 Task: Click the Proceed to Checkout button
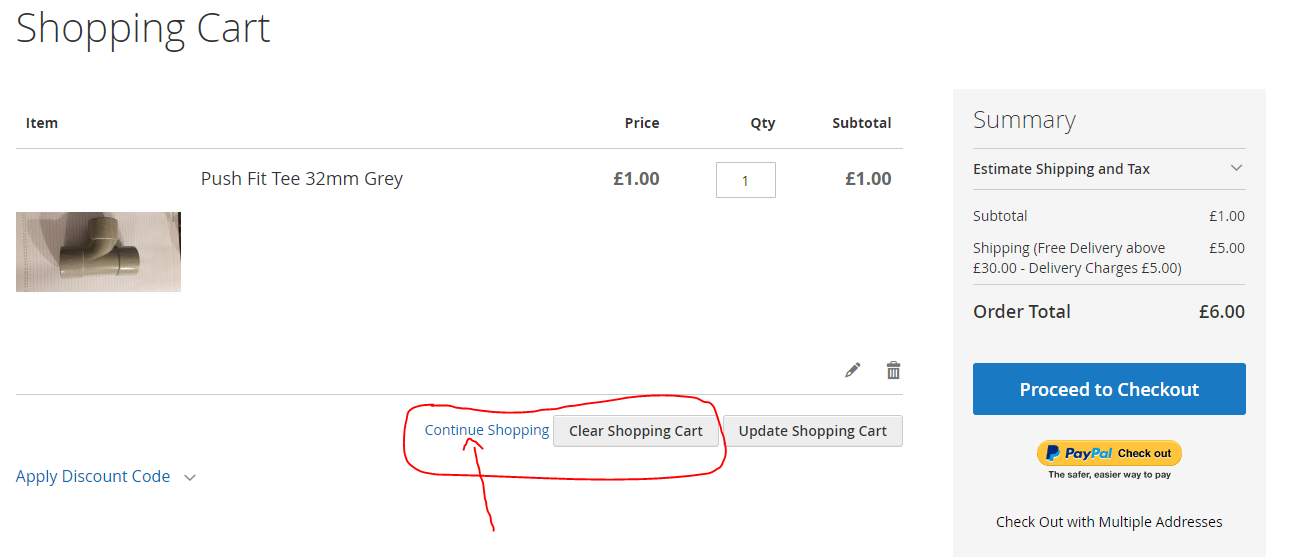pos(1108,389)
